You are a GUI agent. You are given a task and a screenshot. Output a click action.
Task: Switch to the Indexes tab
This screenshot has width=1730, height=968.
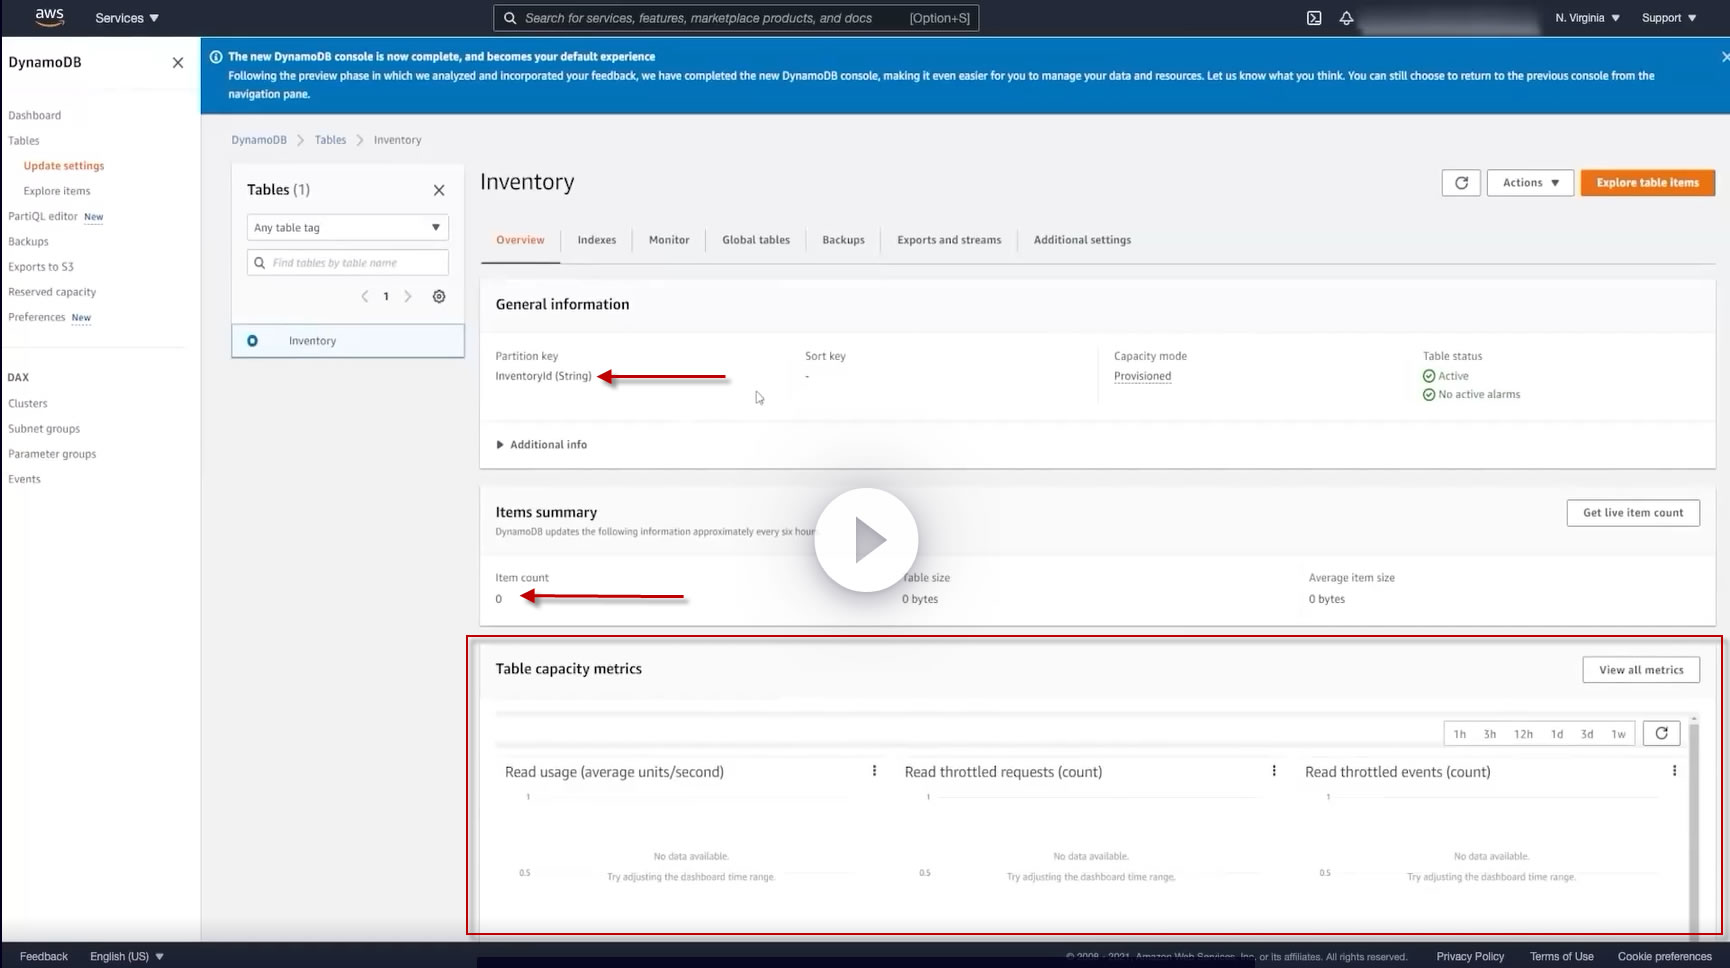tap(596, 240)
